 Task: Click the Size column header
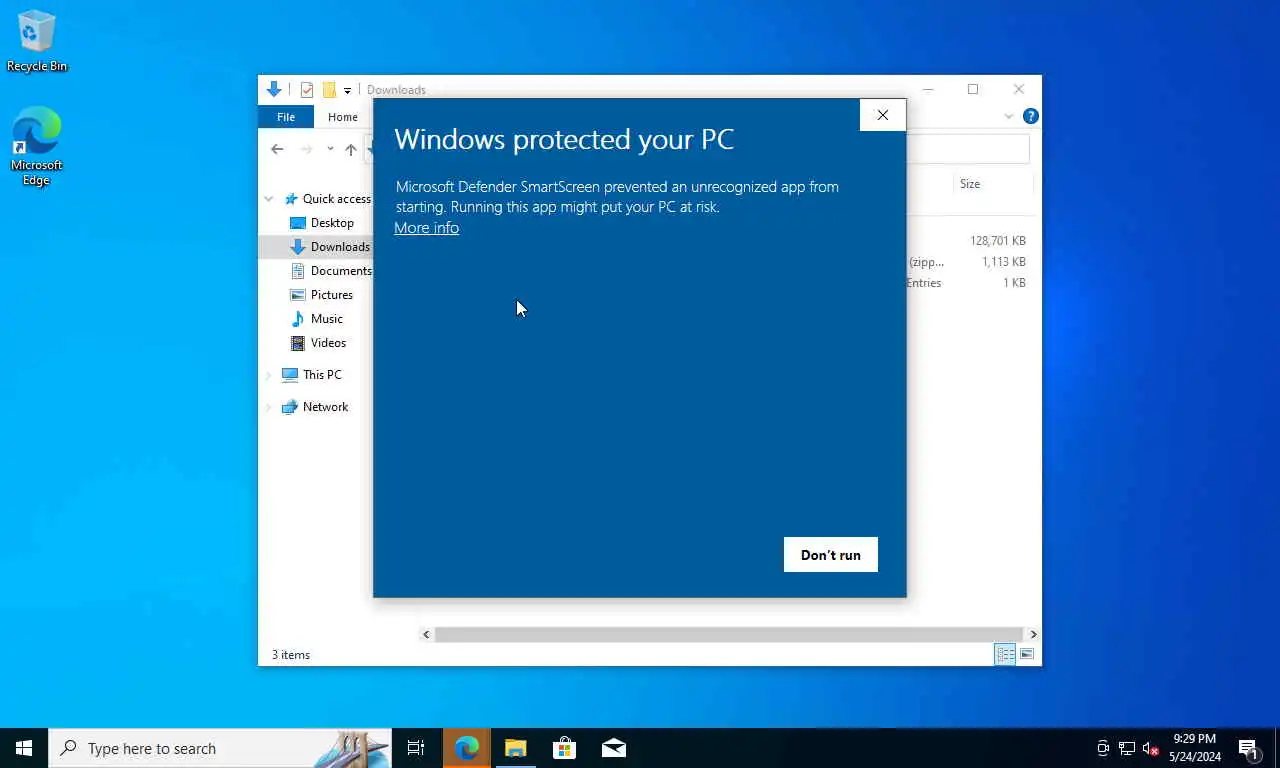click(x=969, y=184)
